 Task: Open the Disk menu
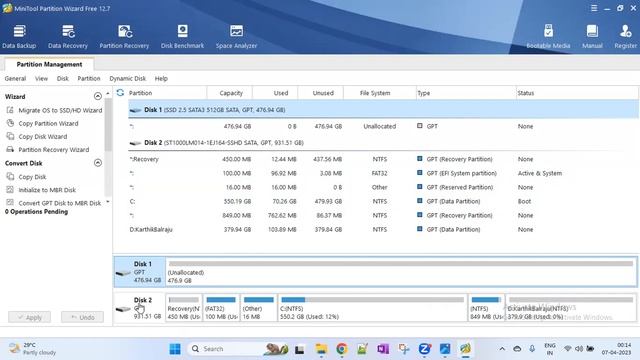62,78
